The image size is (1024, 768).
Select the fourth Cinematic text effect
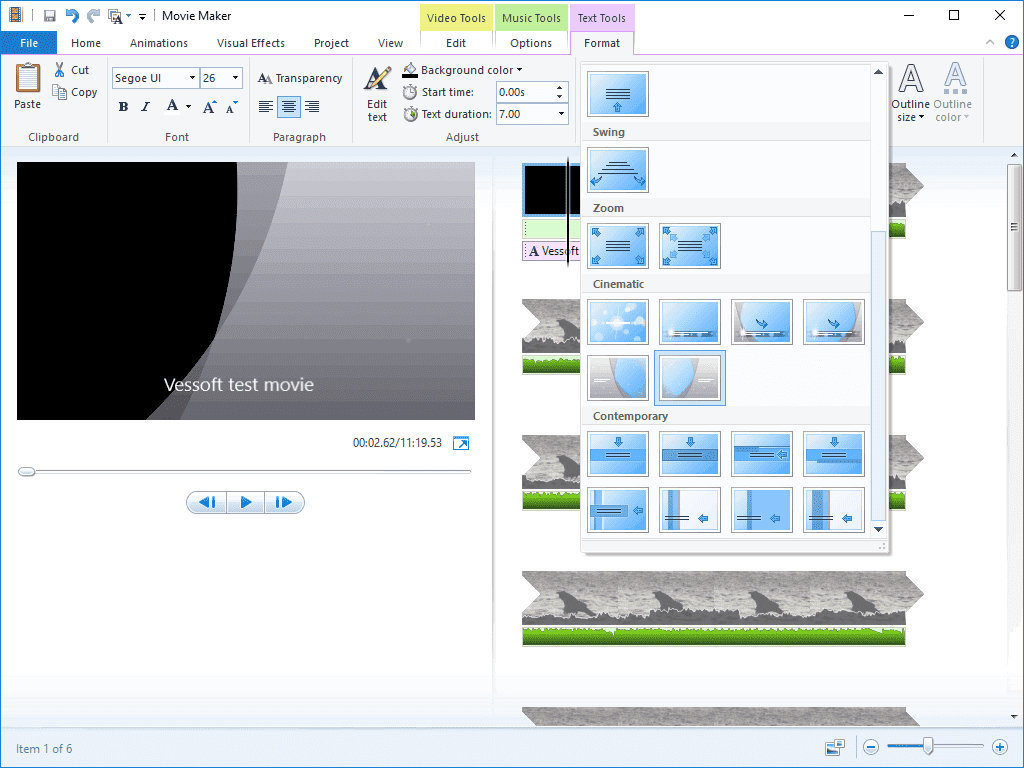[833, 322]
